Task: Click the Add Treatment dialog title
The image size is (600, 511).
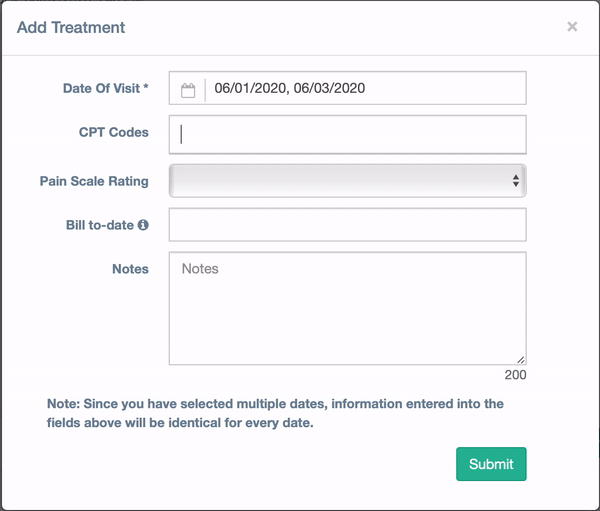Action: pyautogui.click(x=71, y=28)
